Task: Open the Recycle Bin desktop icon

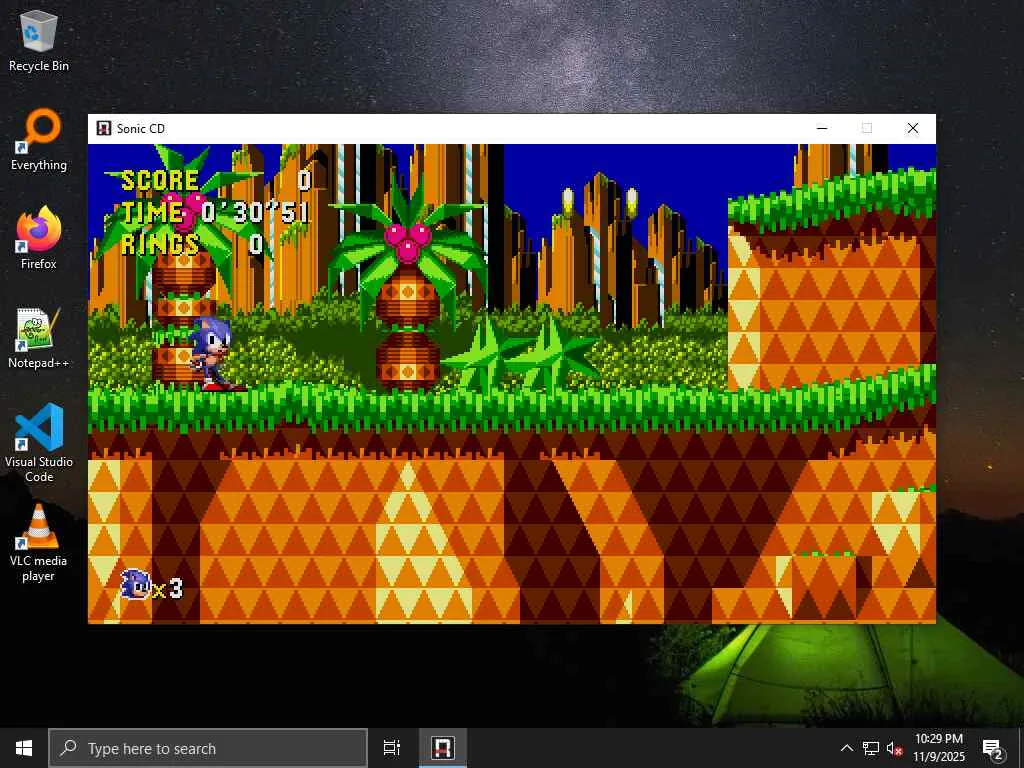Action: click(x=39, y=40)
